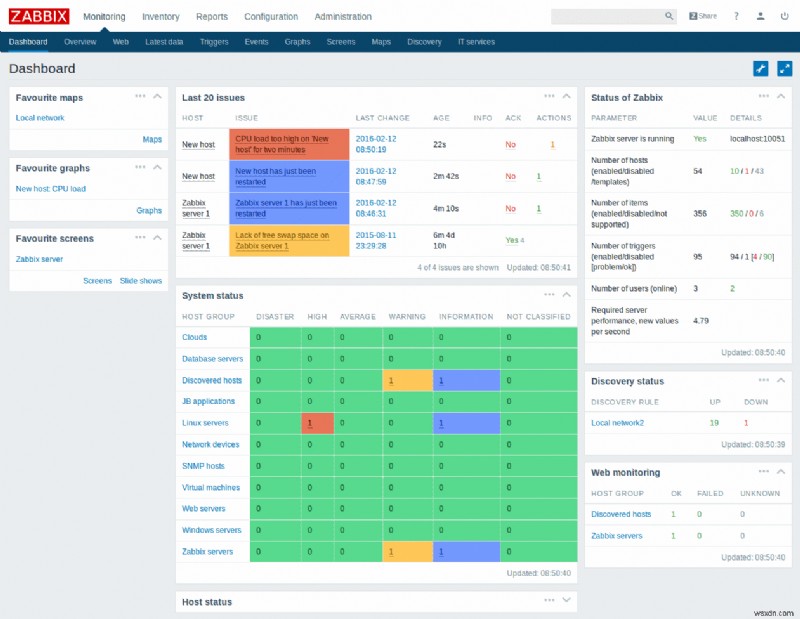Open the Configuration menu

(270, 16)
